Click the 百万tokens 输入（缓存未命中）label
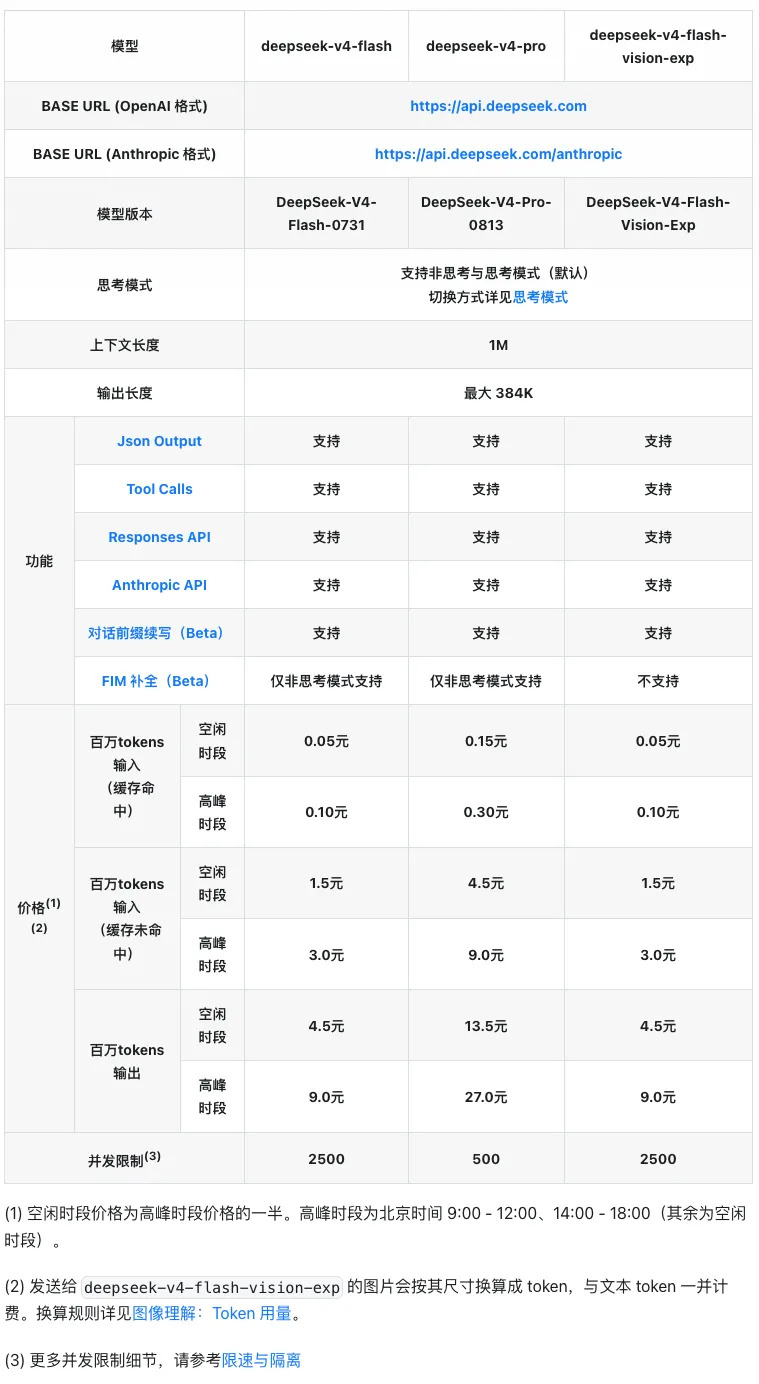This screenshot has height=1384, width=759. point(127,918)
